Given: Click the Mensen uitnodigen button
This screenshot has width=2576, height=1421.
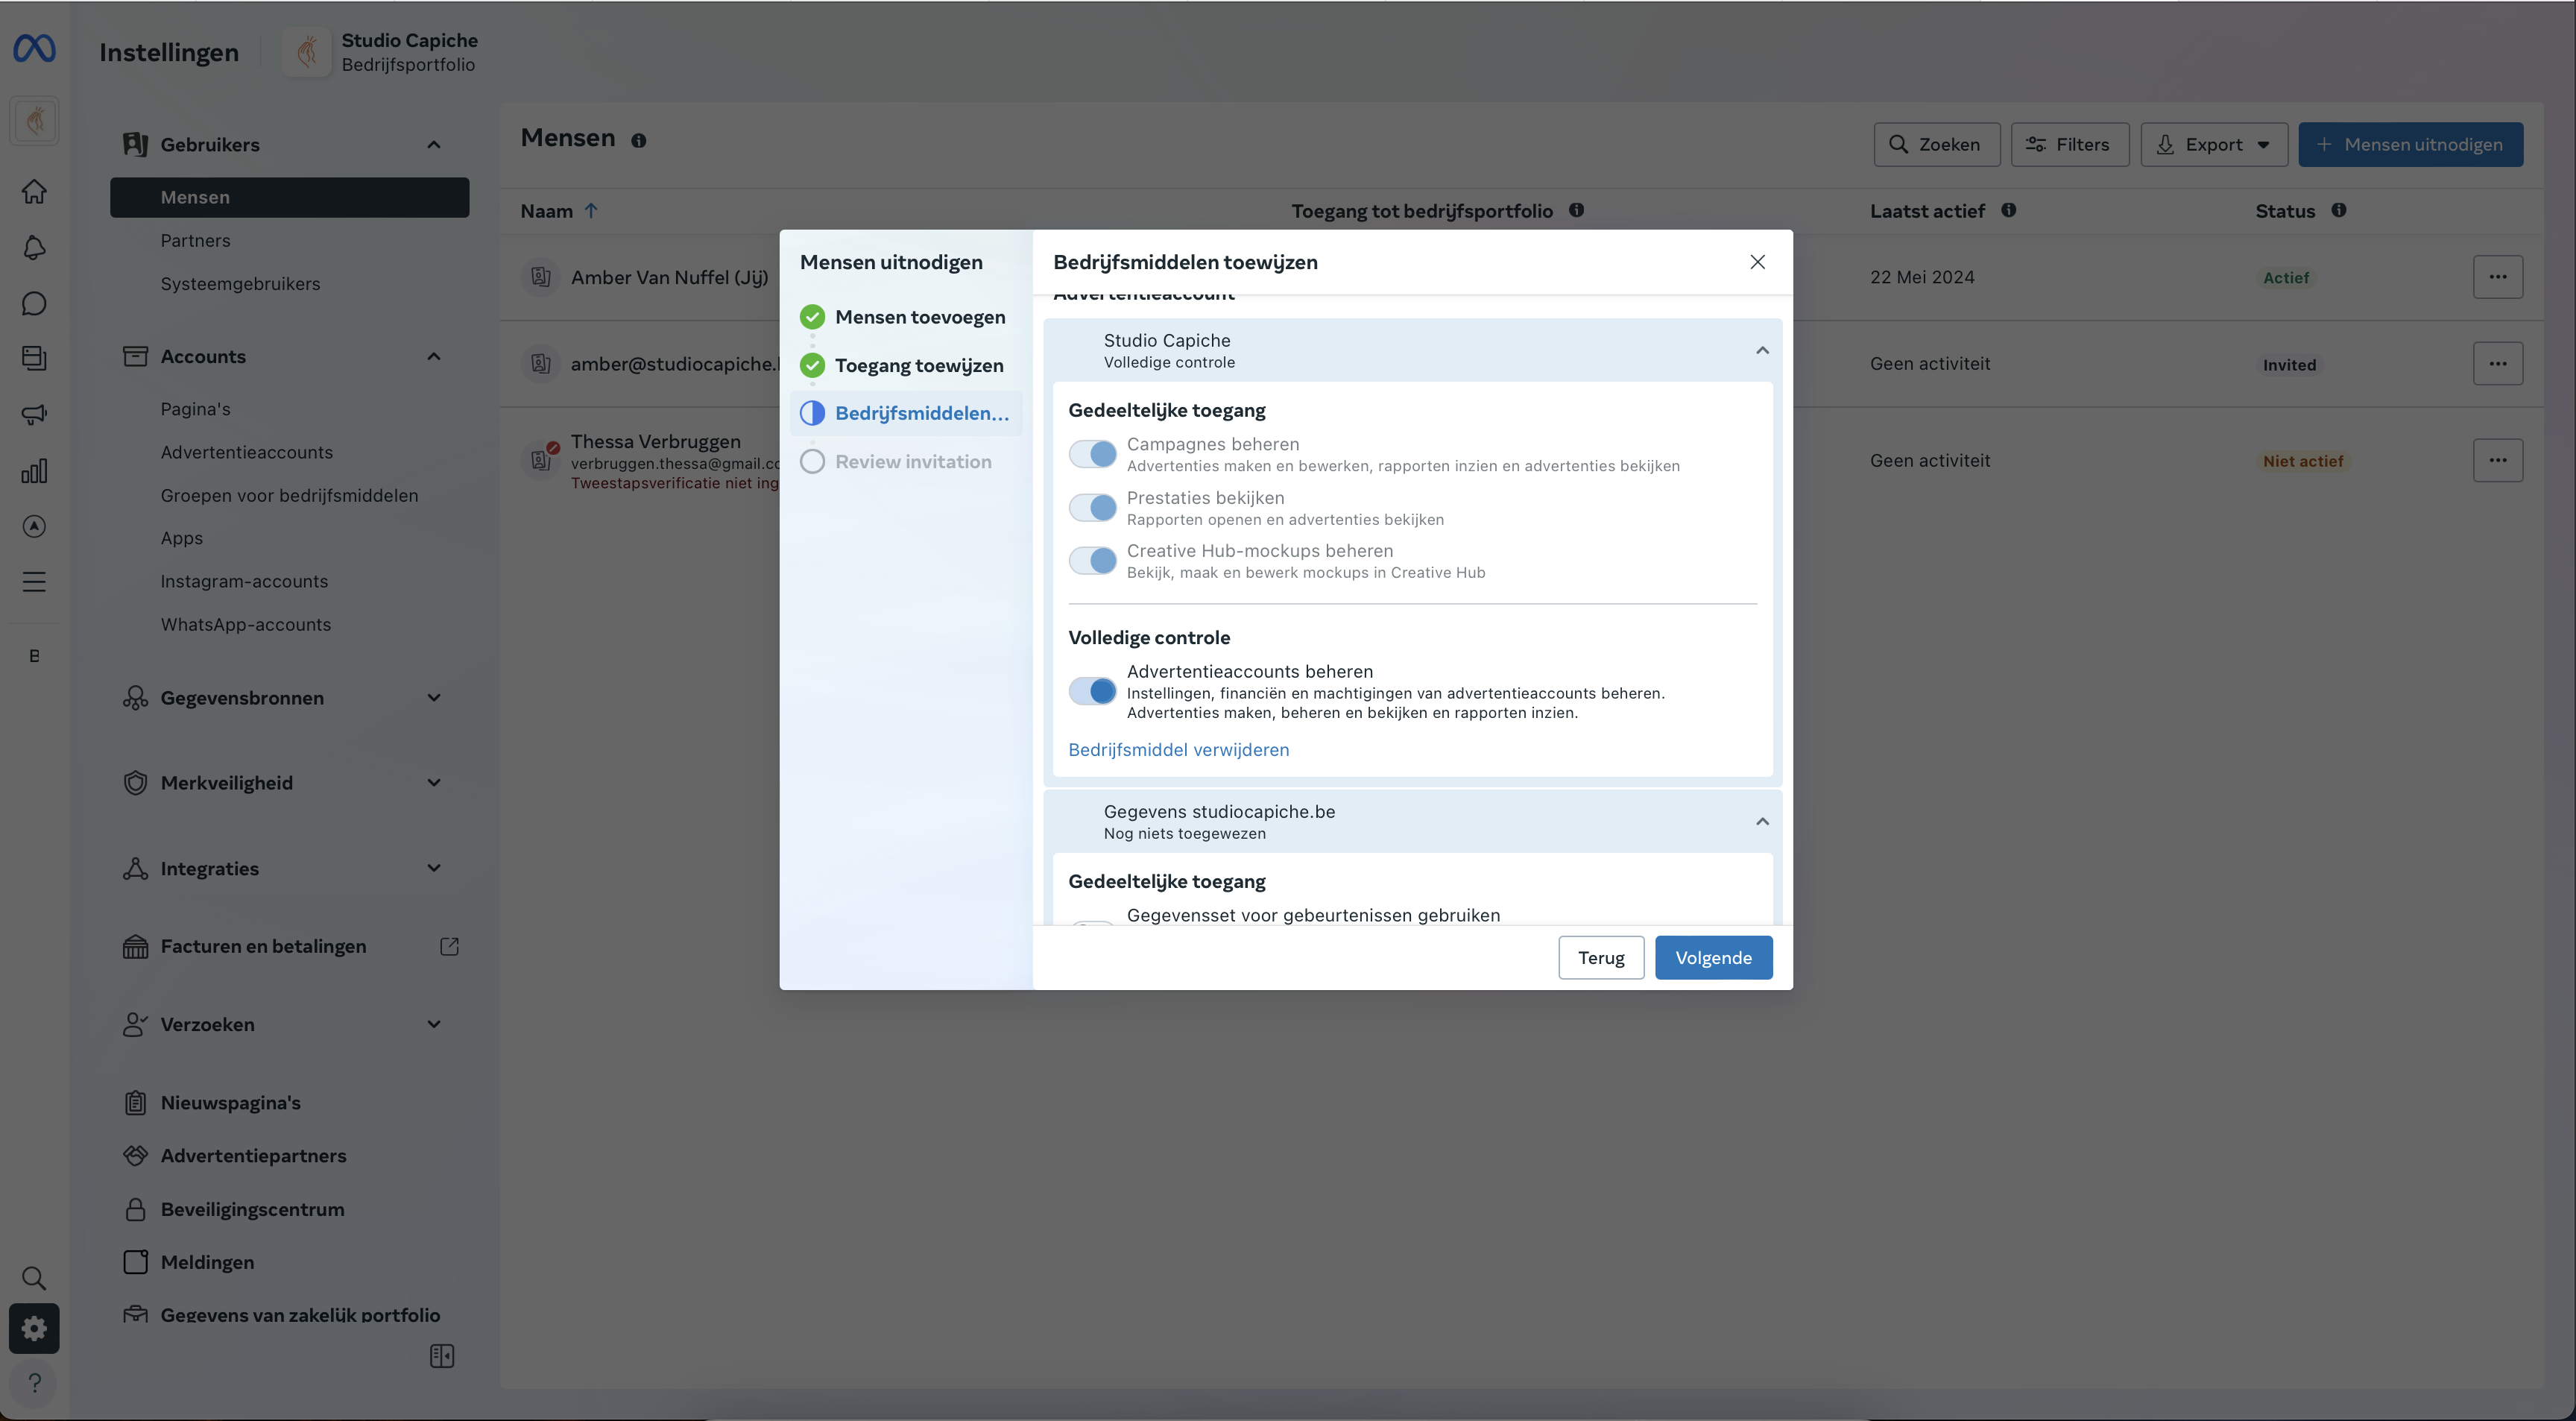Looking at the screenshot, I should (x=2410, y=145).
